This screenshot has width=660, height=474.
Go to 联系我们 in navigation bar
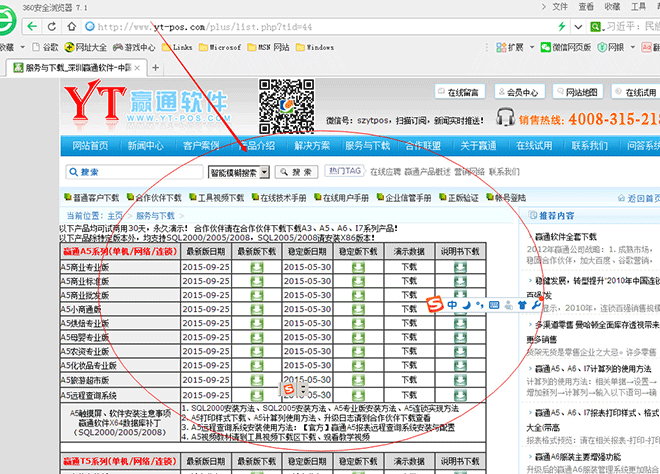tap(589, 146)
